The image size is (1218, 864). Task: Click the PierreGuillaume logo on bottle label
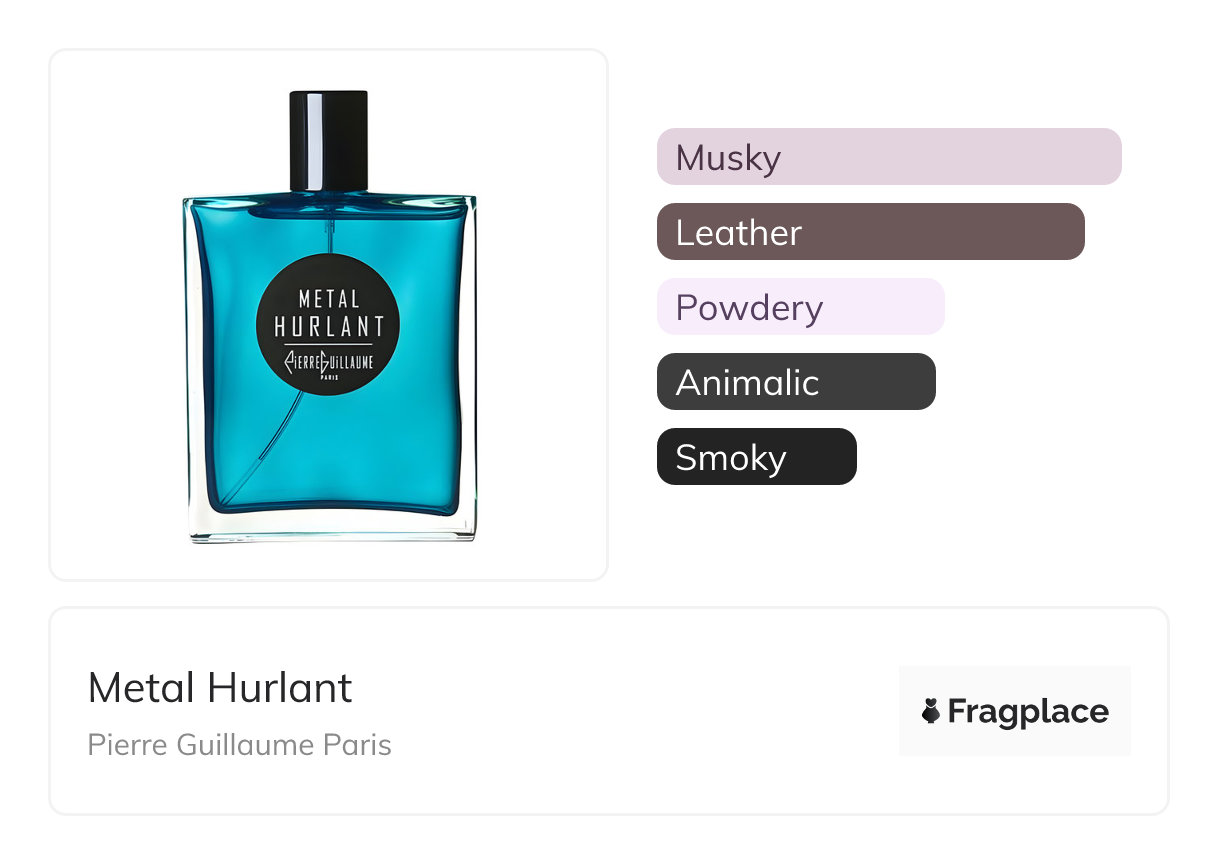click(329, 362)
